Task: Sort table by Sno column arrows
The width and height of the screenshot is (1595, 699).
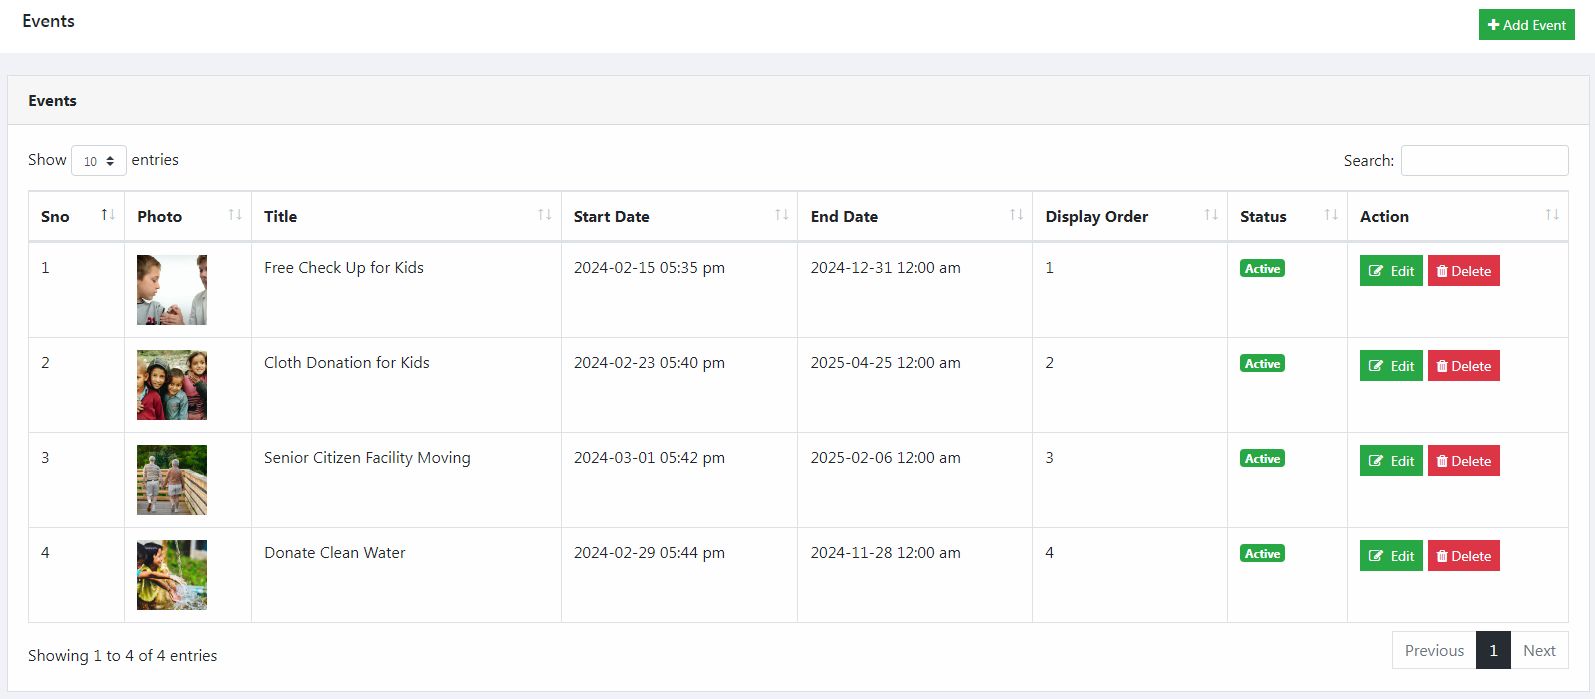Action: 108,215
